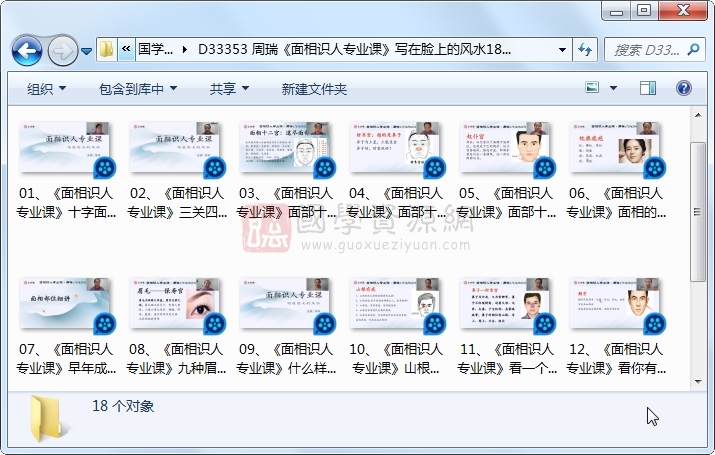The width and height of the screenshot is (715, 455).
Task: Click the folder icon in address bar
Action: coord(107,49)
